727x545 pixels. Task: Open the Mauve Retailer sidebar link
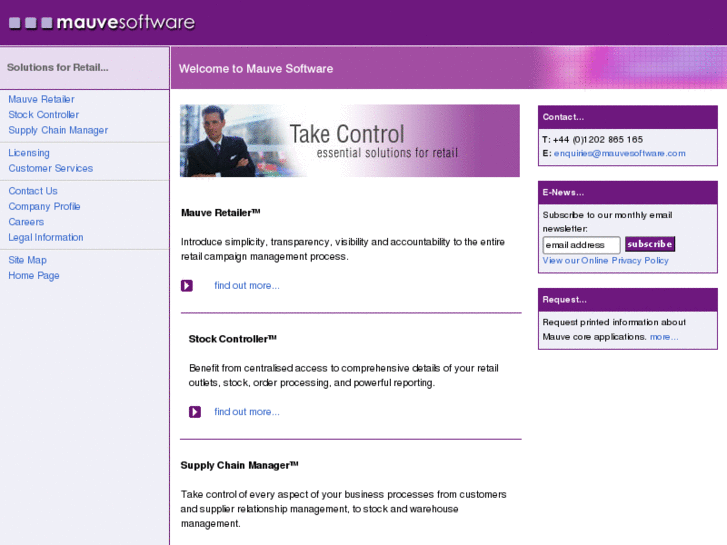pos(41,99)
